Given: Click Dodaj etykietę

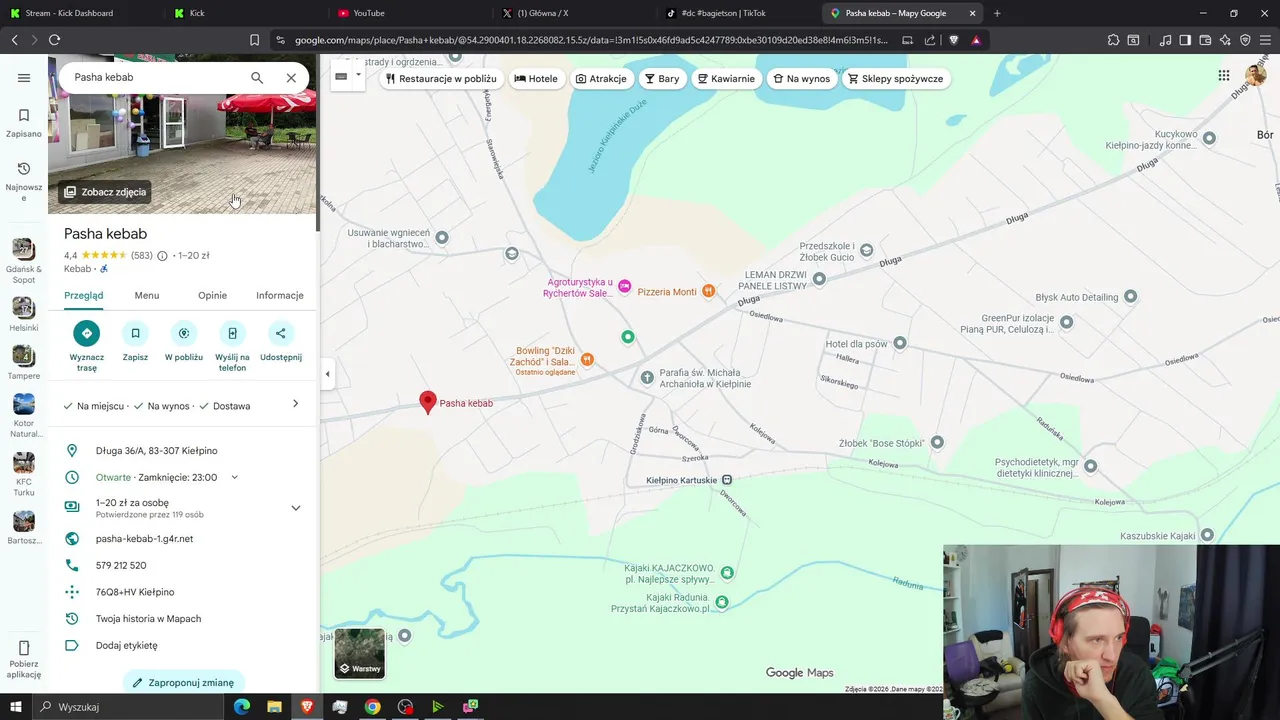Looking at the screenshot, I should click(x=126, y=645).
